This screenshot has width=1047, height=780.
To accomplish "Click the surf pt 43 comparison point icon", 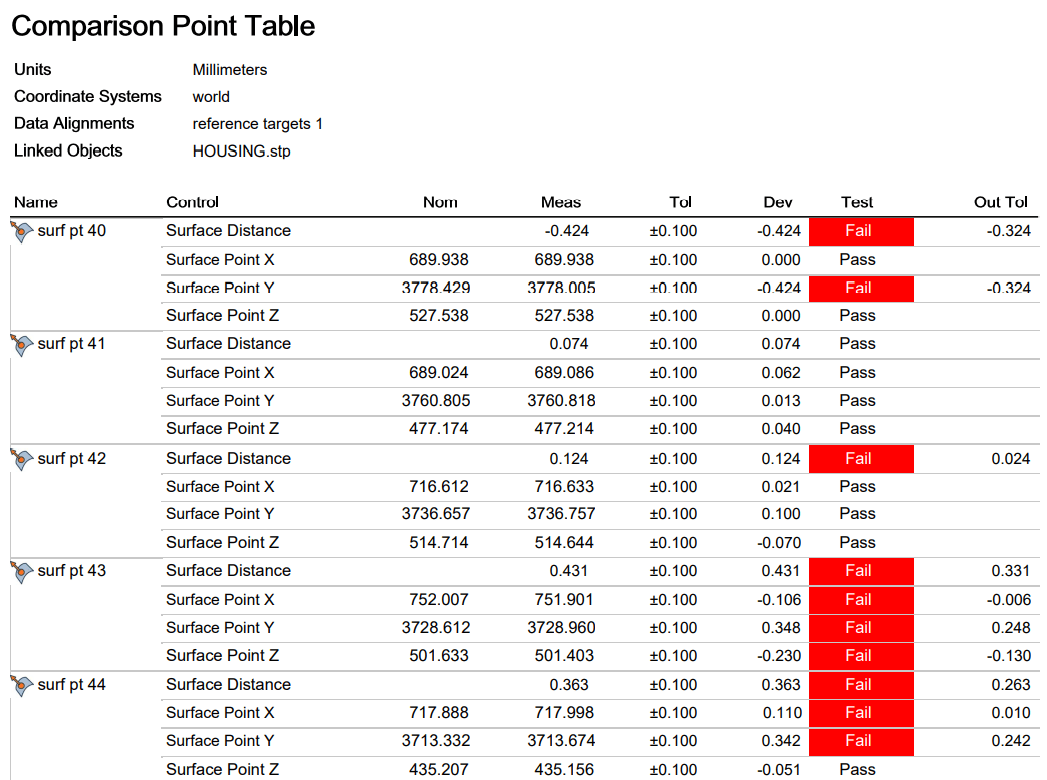I will coord(22,572).
